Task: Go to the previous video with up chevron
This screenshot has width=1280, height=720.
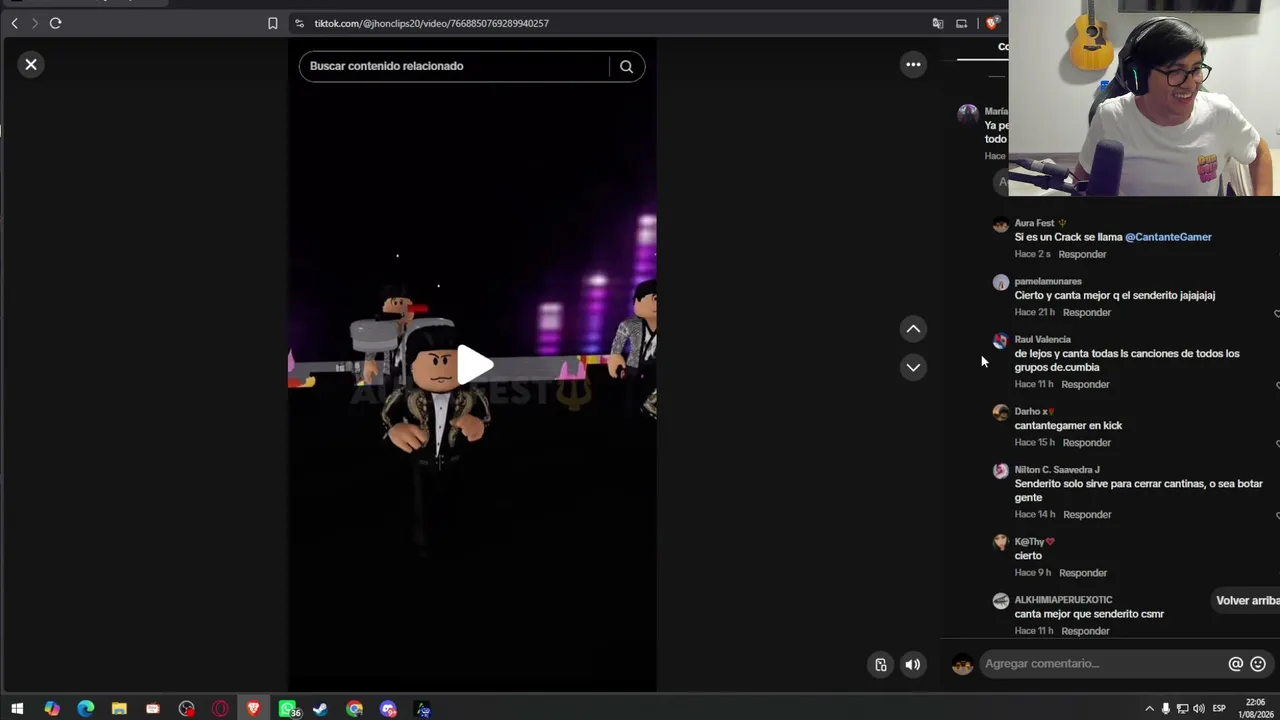Action: [x=913, y=329]
